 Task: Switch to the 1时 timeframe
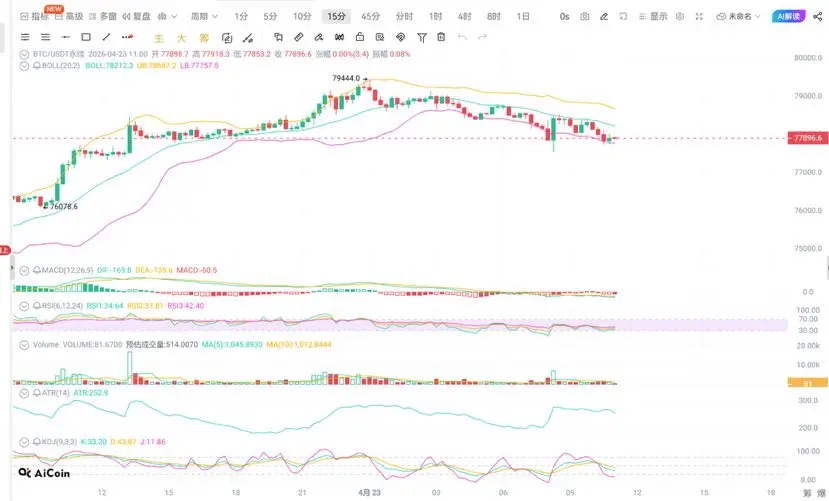click(435, 16)
